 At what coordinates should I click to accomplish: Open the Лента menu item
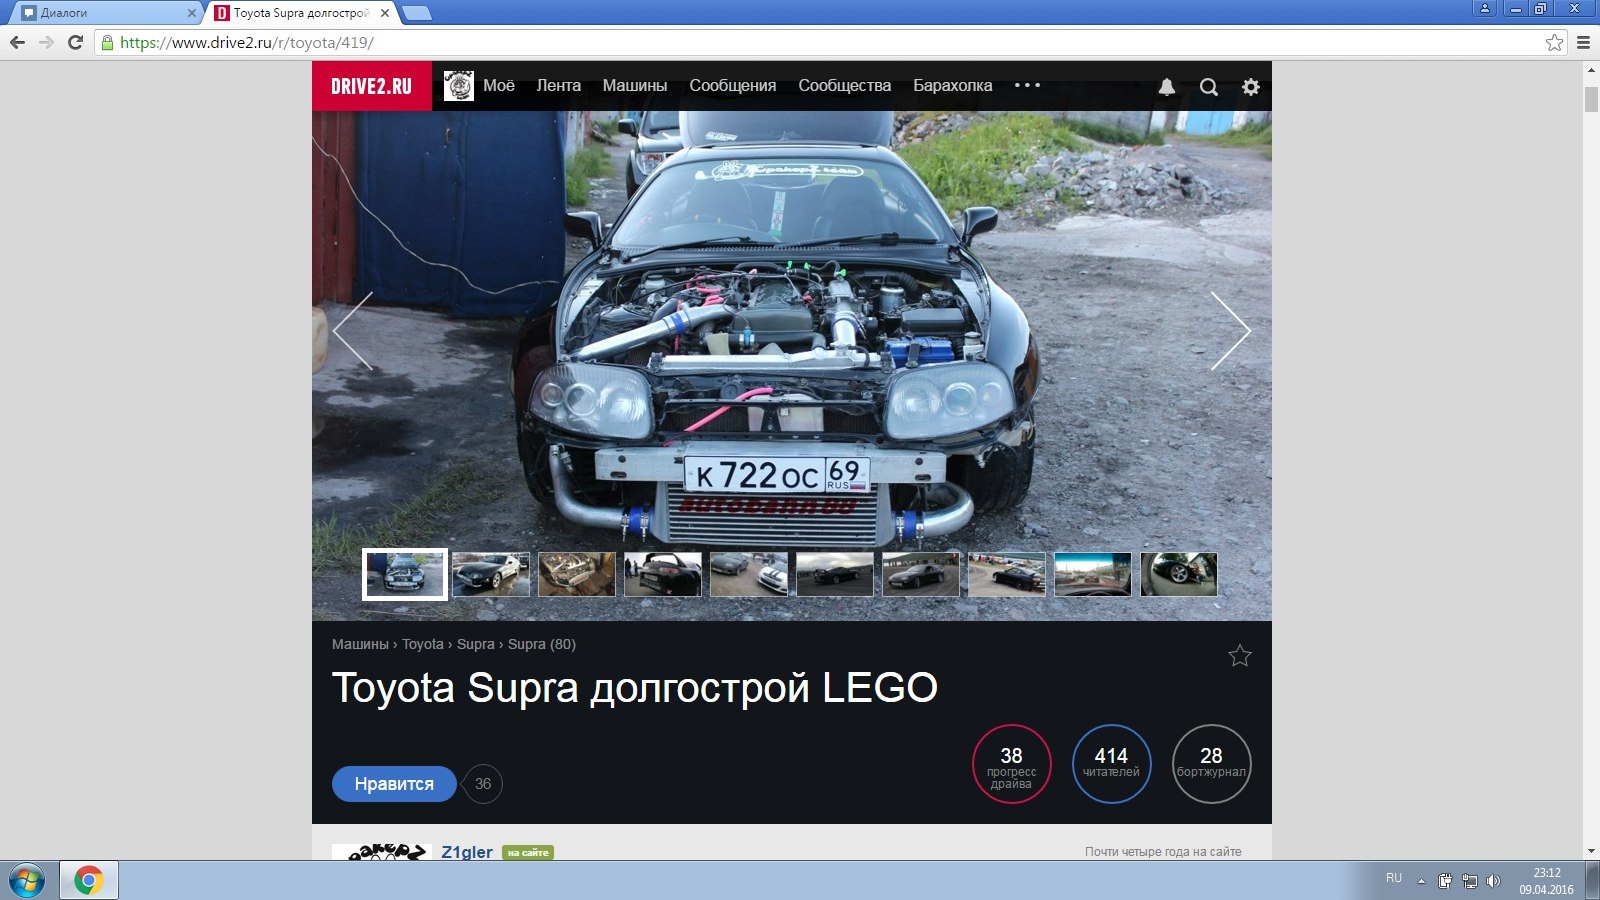pos(559,86)
